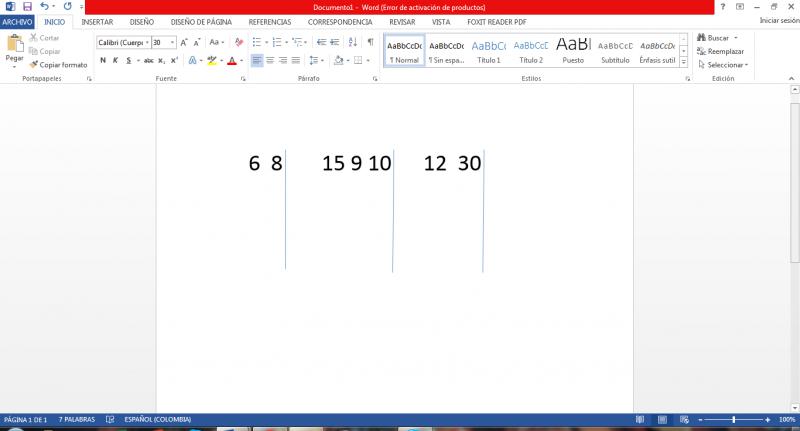
Task: Click the vertical scrollbar down arrow
Action: coord(794,408)
